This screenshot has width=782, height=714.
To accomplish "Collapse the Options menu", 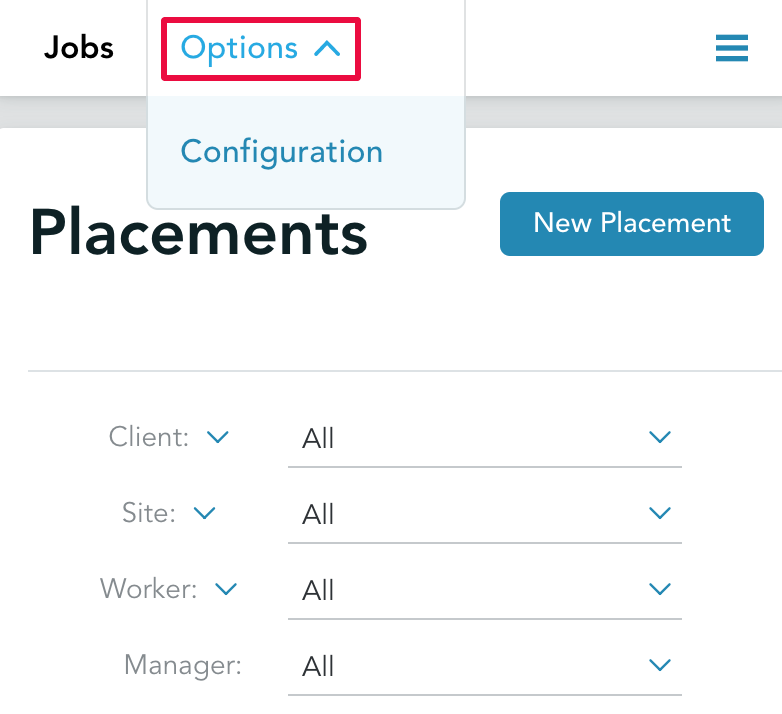I will click(261, 49).
